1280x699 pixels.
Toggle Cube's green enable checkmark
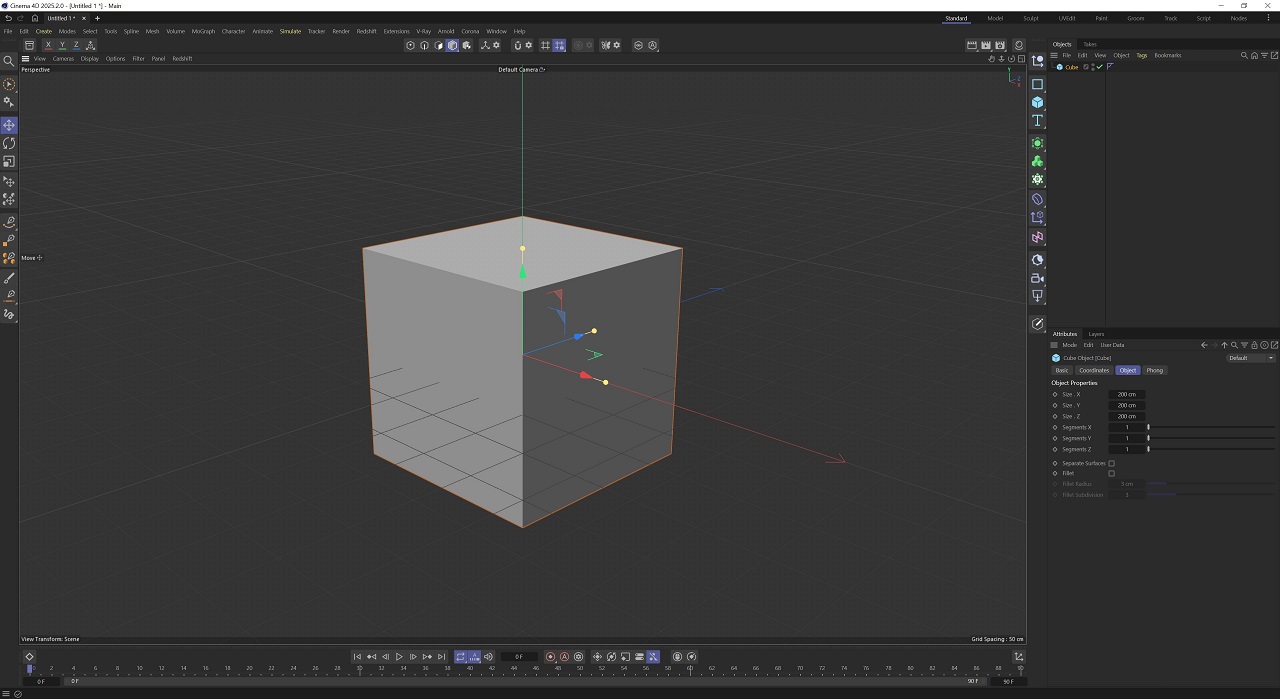pyautogui.click(x=1099, y=67)
